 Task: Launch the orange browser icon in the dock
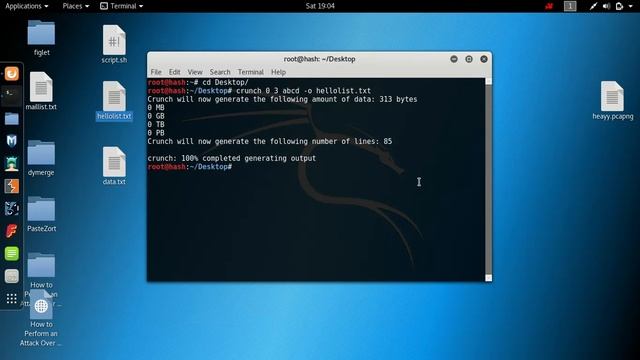click(x=11, y=74)
